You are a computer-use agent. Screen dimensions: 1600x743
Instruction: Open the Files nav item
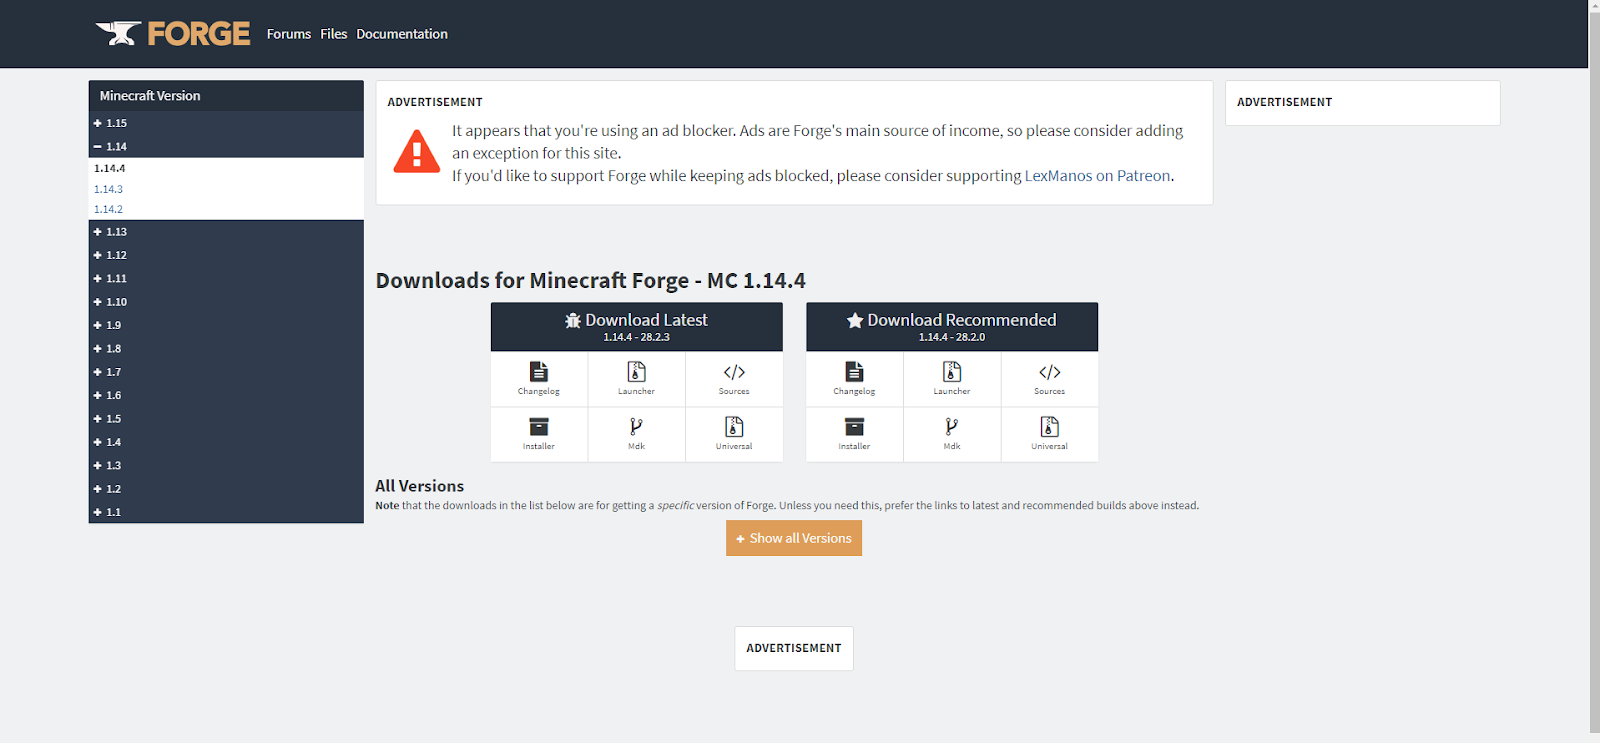(x=334, y=34)
